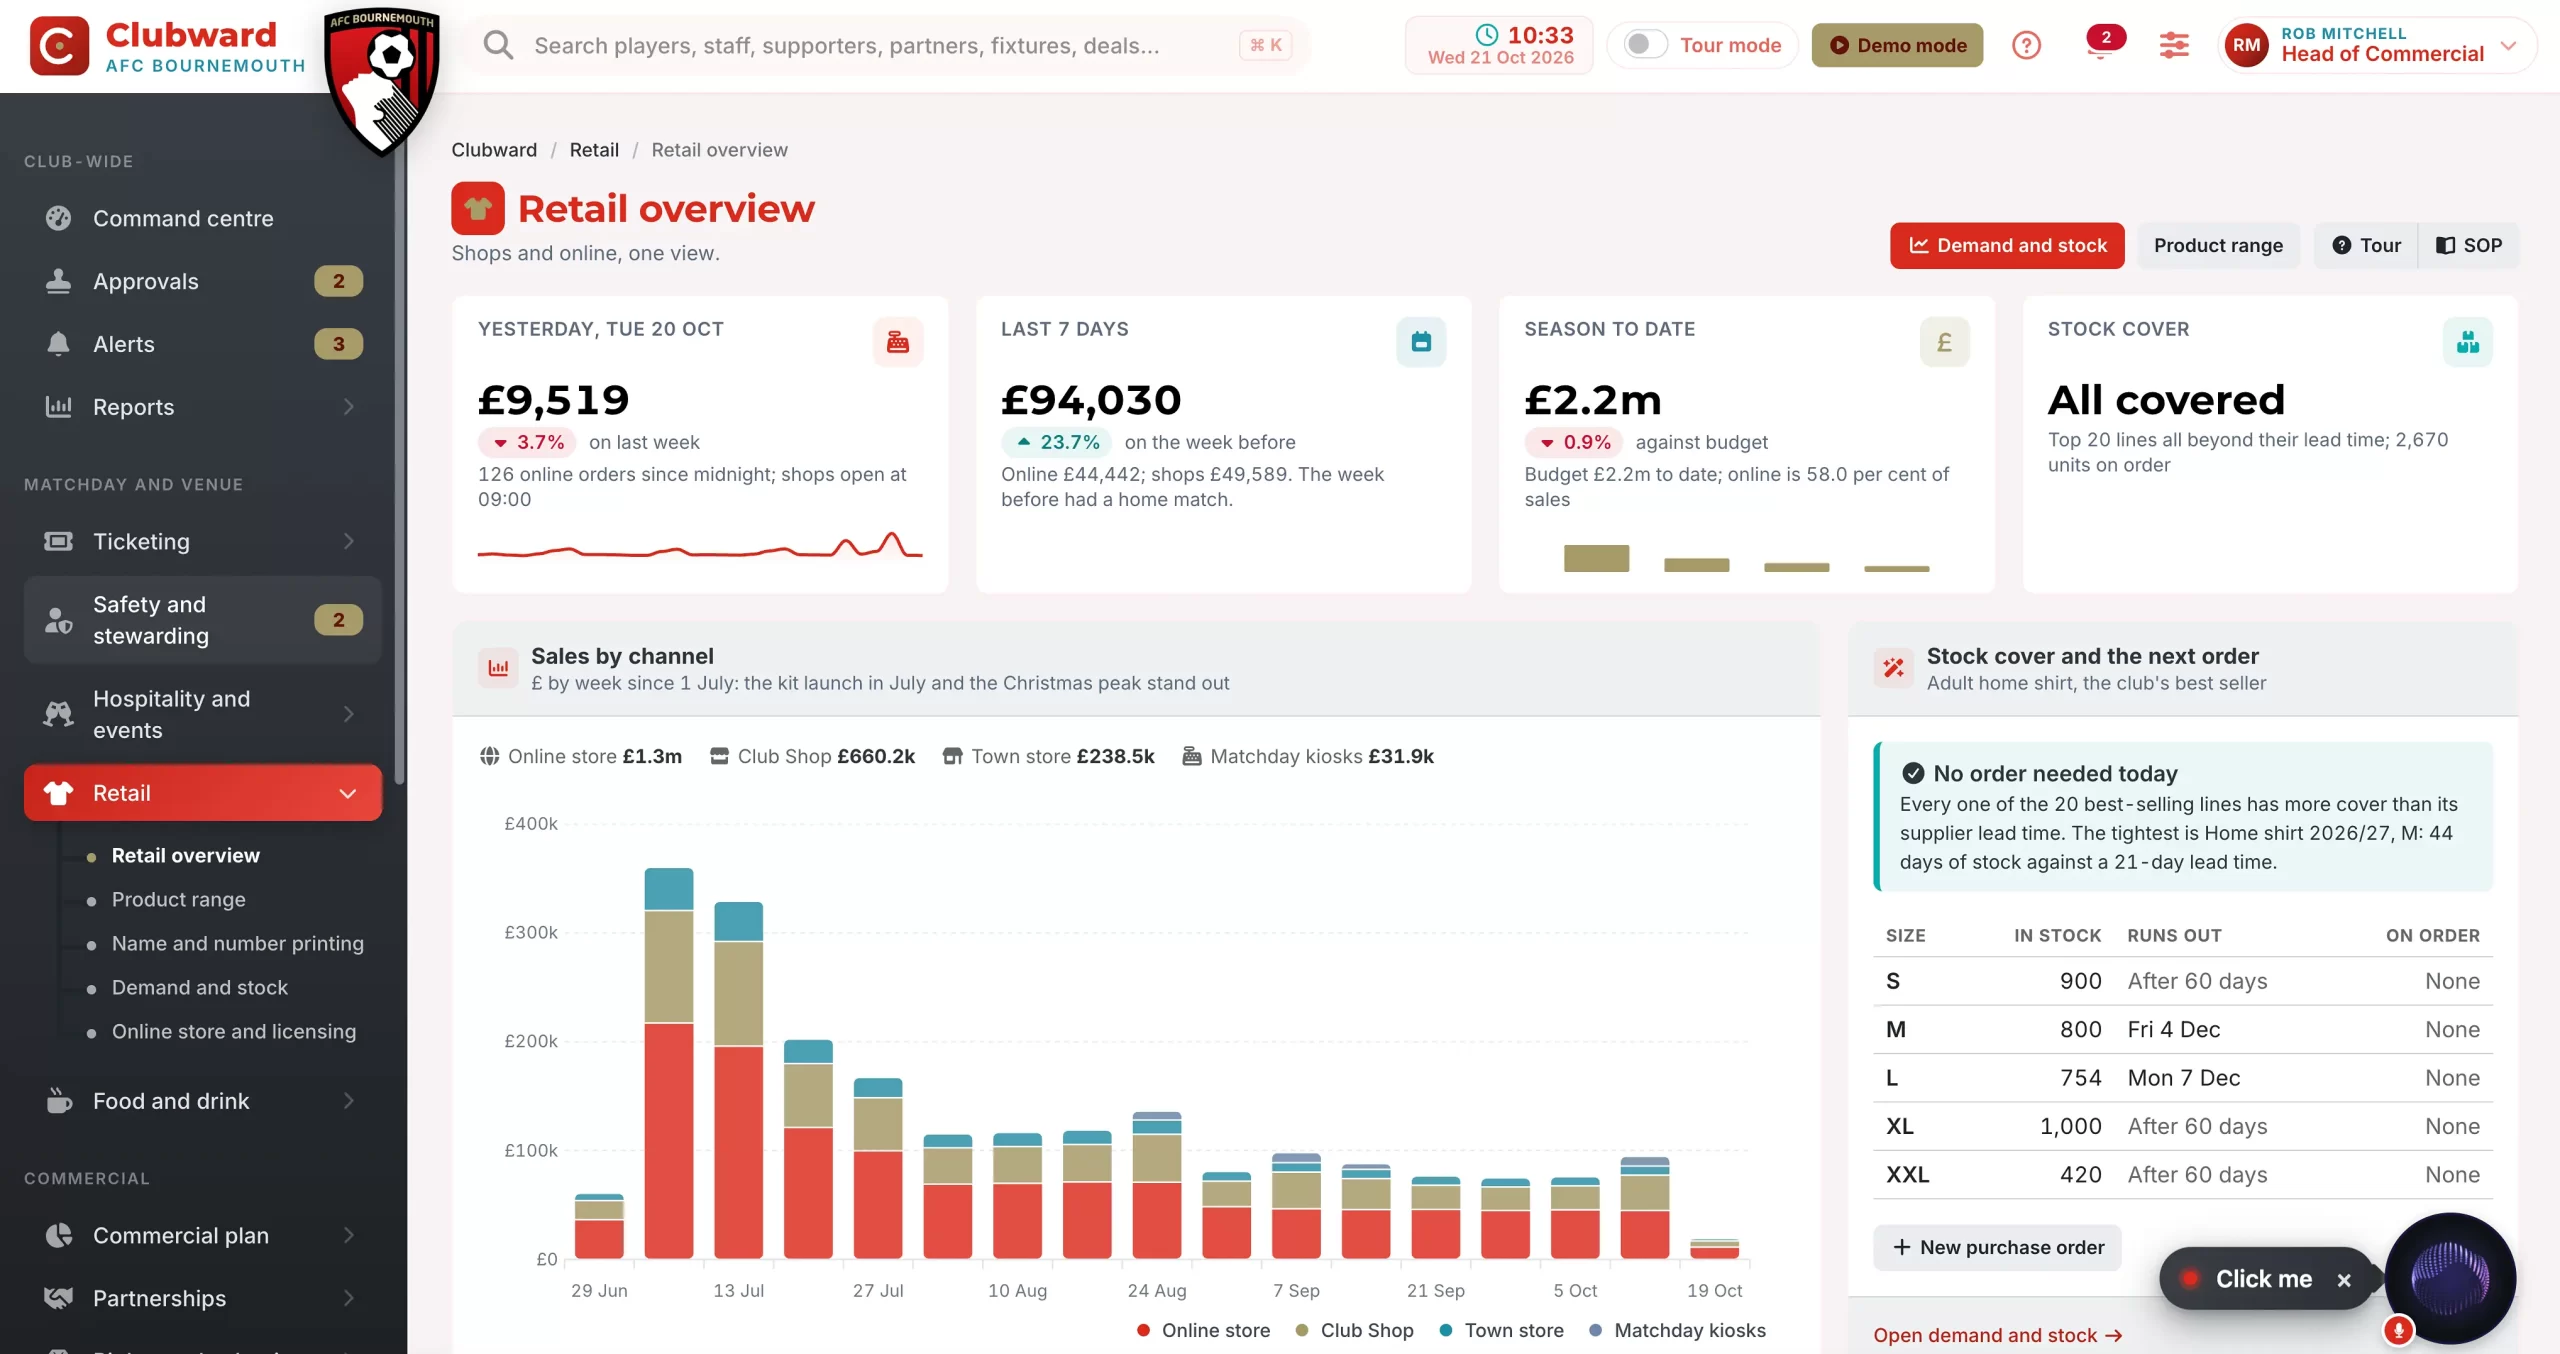Toggle Tour mode switch
Viewport: 2560px width, 1354px height.
pos(1645,45)
